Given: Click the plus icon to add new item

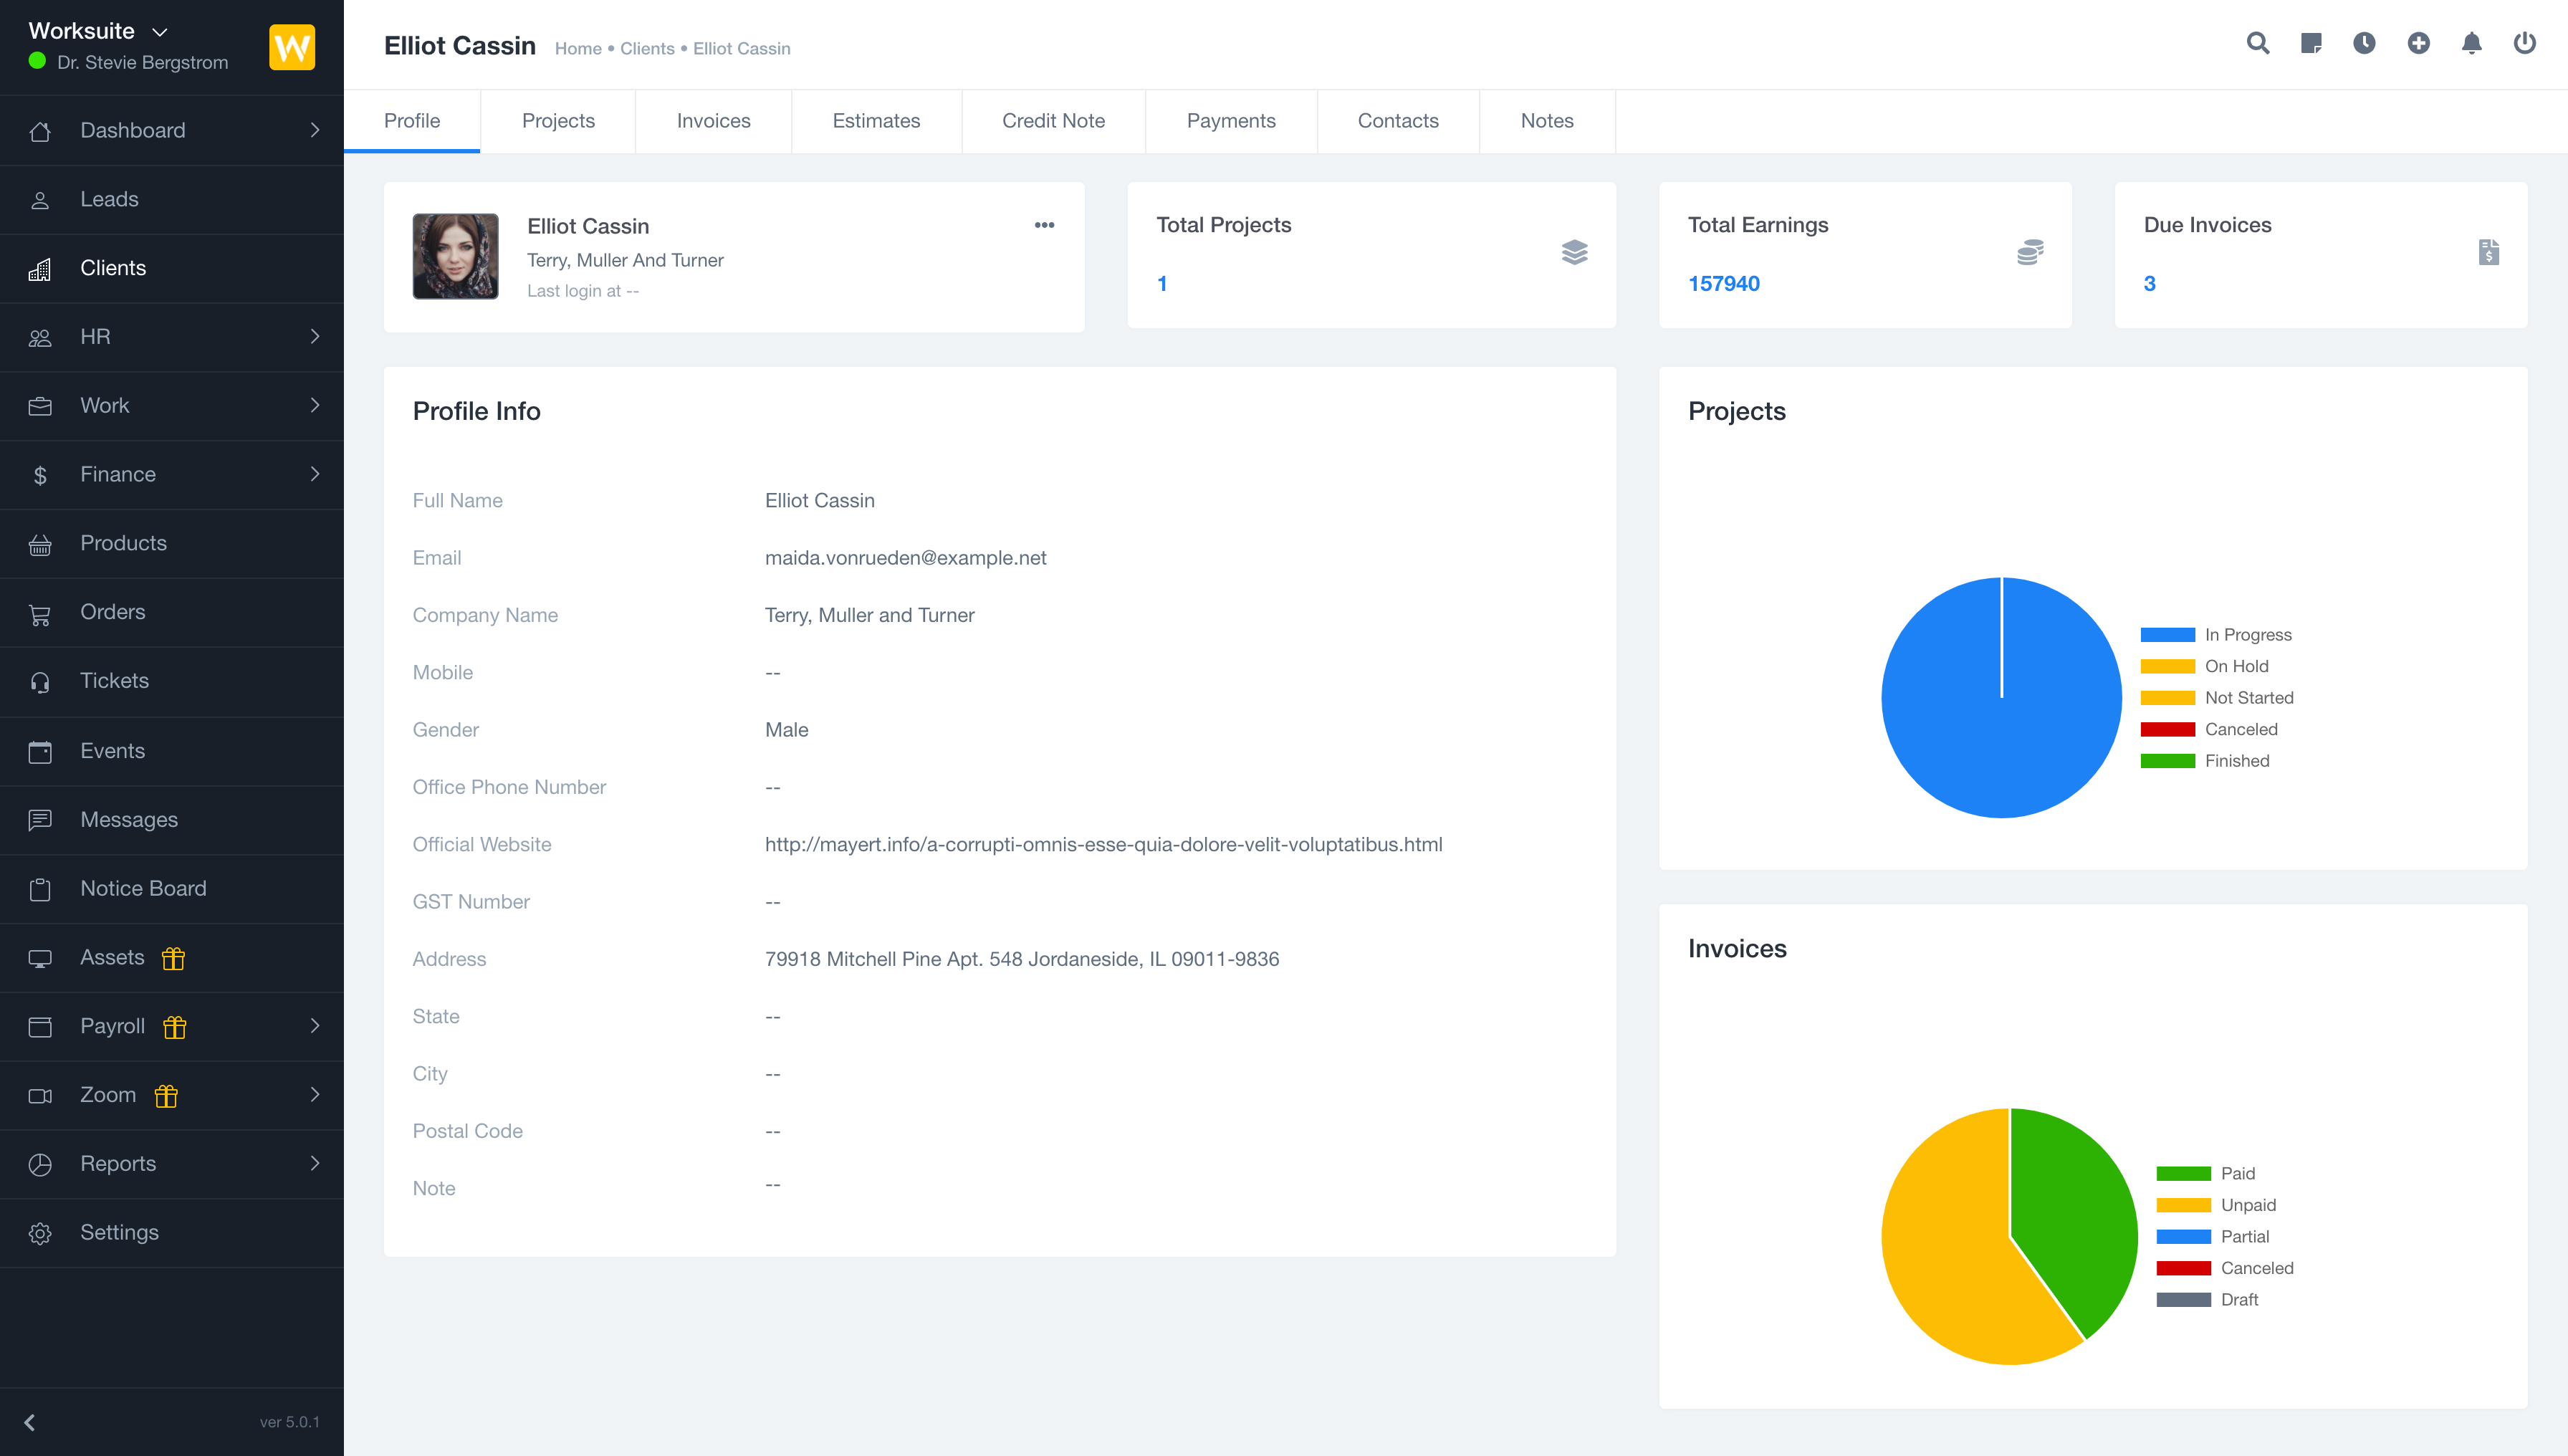Looking at the screenshot, I should click(x=2418, y=44).
